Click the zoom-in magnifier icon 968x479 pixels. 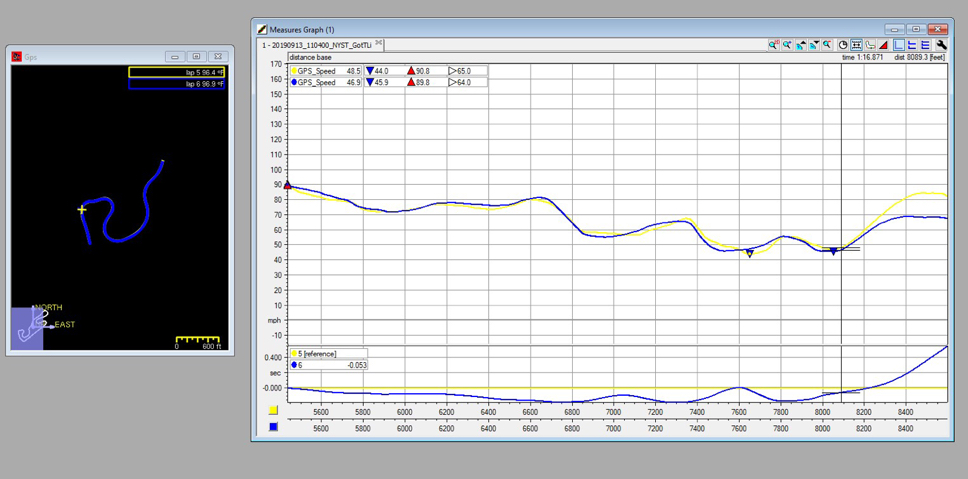[x=787, y=45]
